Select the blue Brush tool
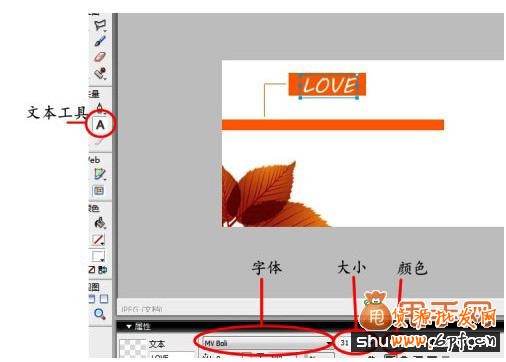The image size is (506, 362). pos(100,41)
